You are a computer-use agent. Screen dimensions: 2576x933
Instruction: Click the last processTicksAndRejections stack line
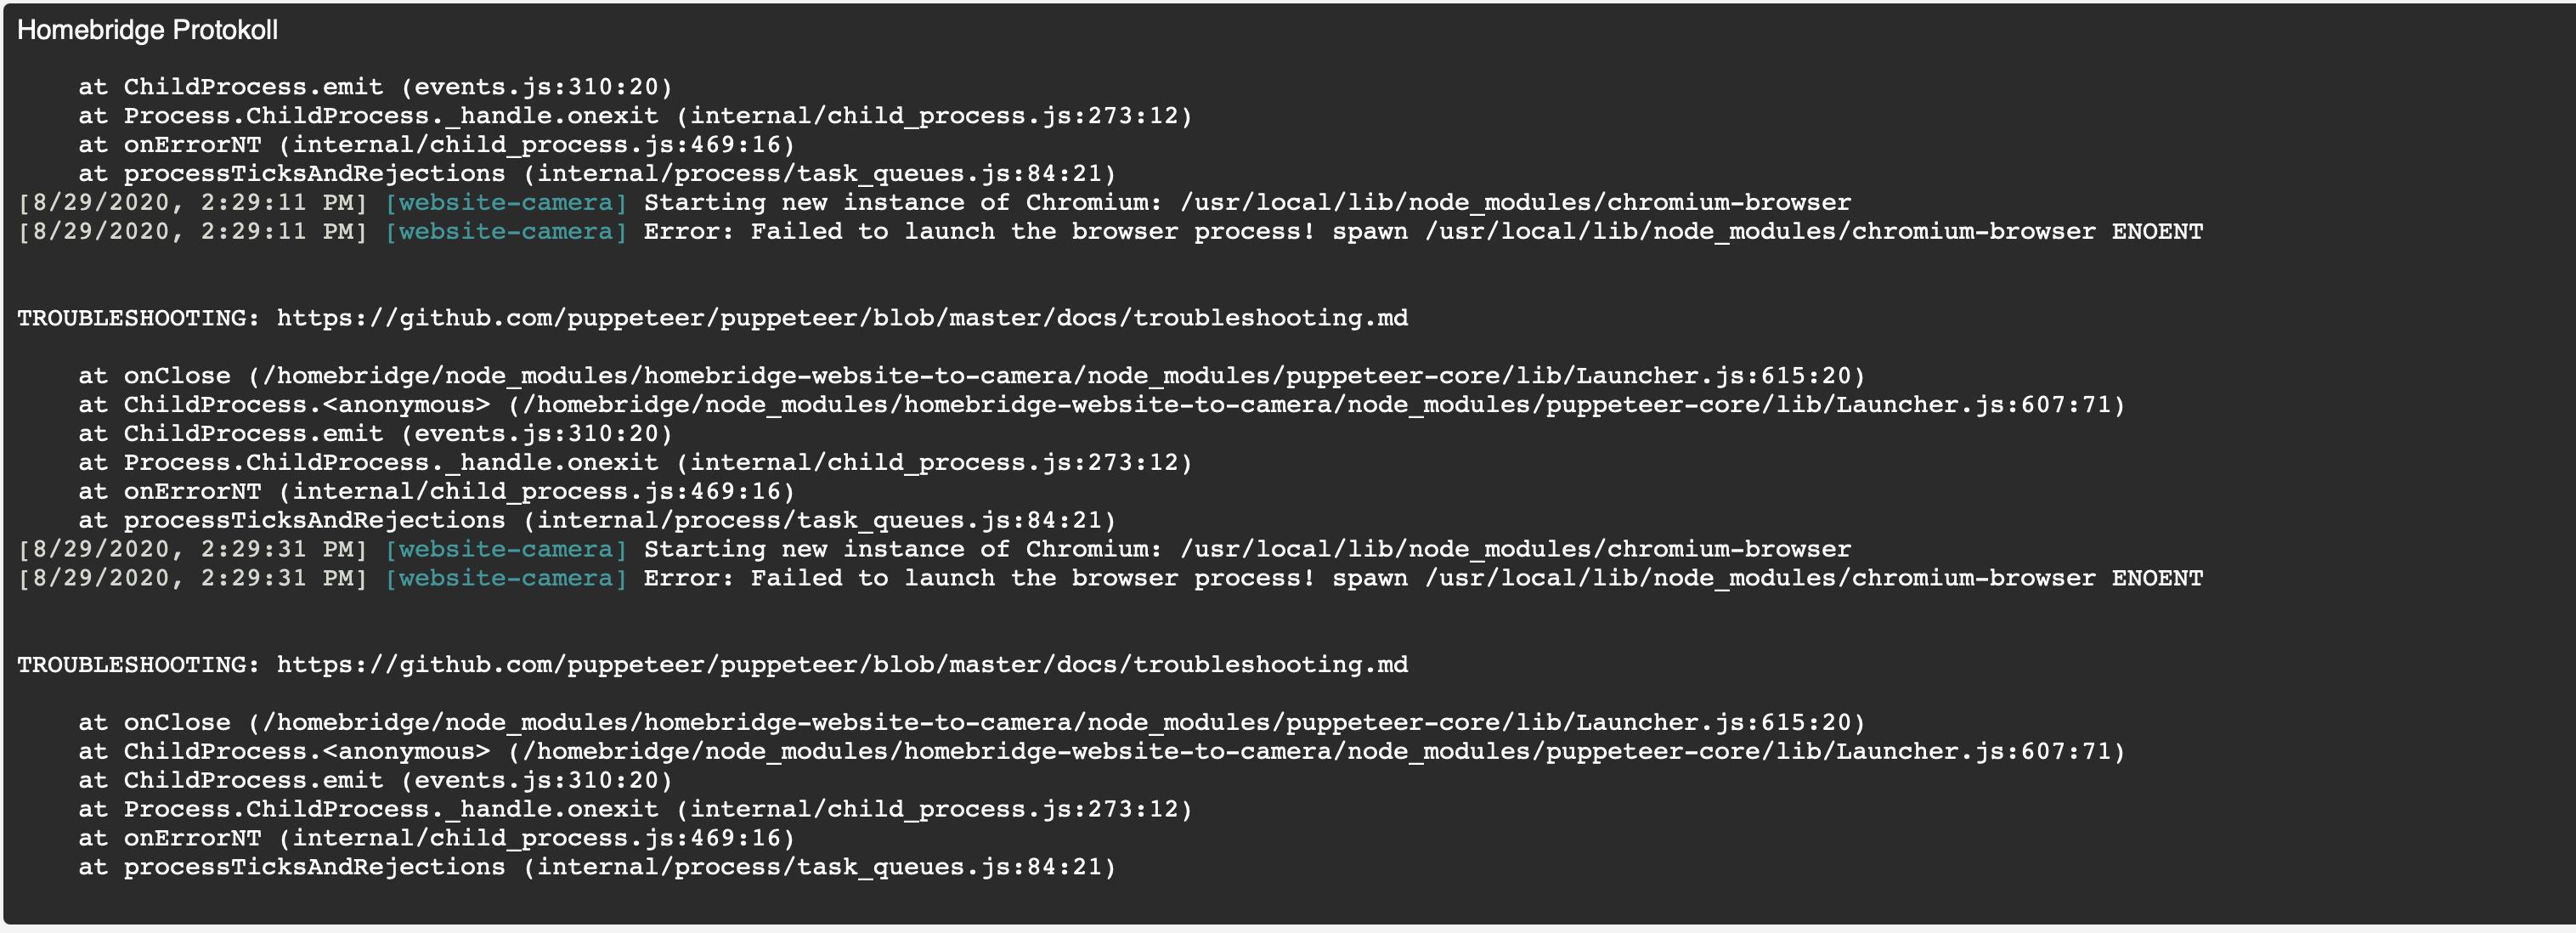point(596,867)
